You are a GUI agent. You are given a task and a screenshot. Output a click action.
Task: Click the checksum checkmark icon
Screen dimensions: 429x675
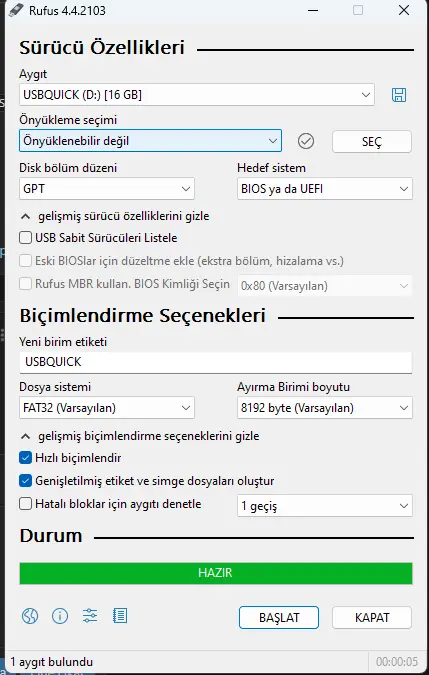(x=306, y=141)
